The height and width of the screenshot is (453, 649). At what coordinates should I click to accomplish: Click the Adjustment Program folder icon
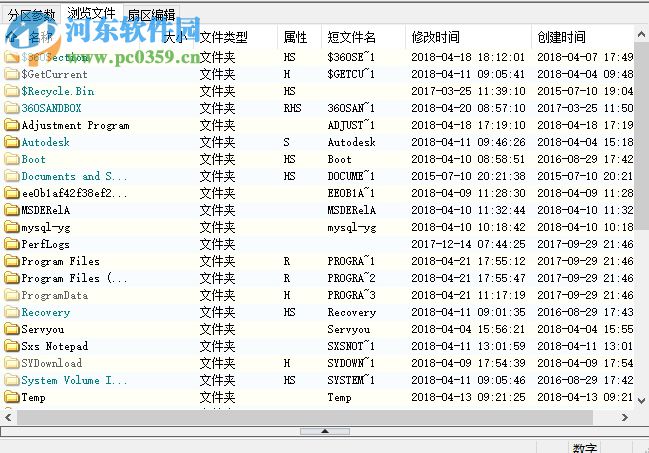tap(12, 125)
